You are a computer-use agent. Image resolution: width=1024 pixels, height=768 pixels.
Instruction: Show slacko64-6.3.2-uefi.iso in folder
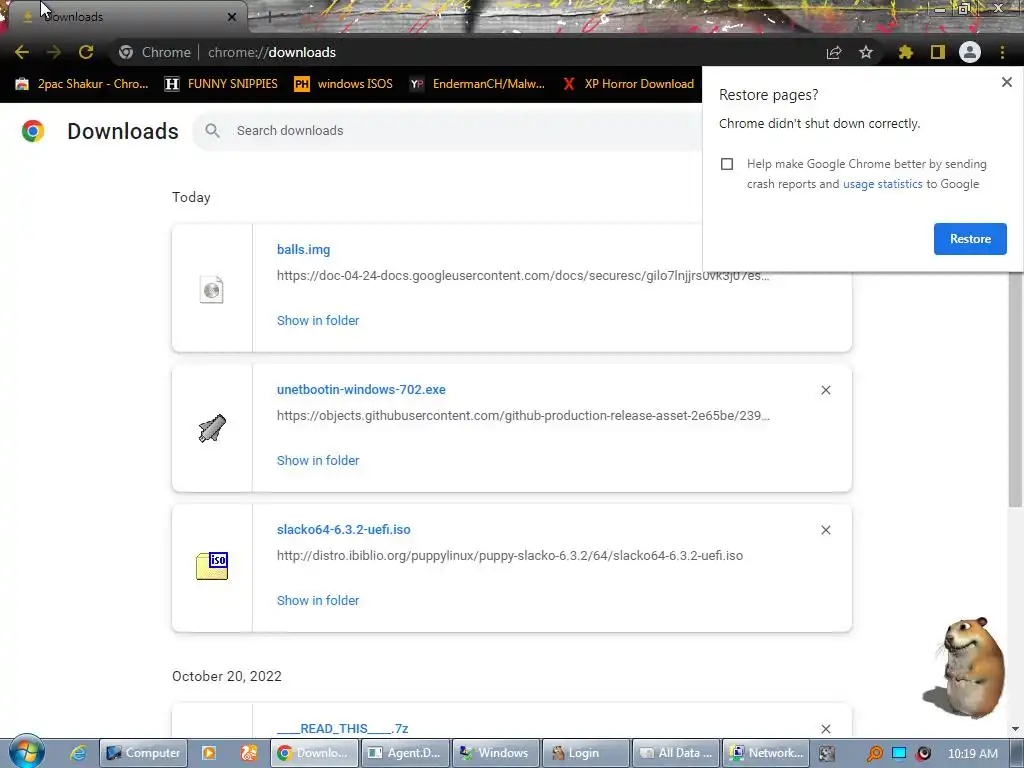pyautogui.click(x=318, y=601)
